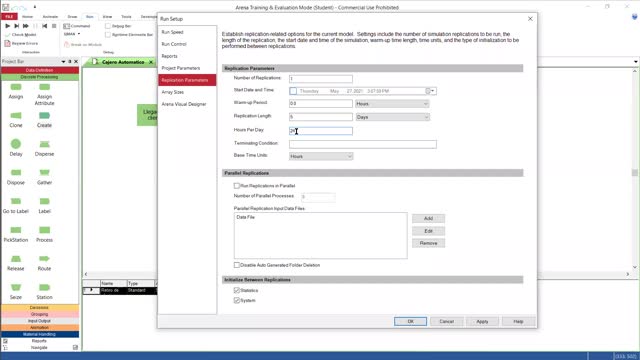Switch to the Home ribbon tab
Image resolution: width=640 pixels, height=360 pixels.
click(x=27, y=17)
